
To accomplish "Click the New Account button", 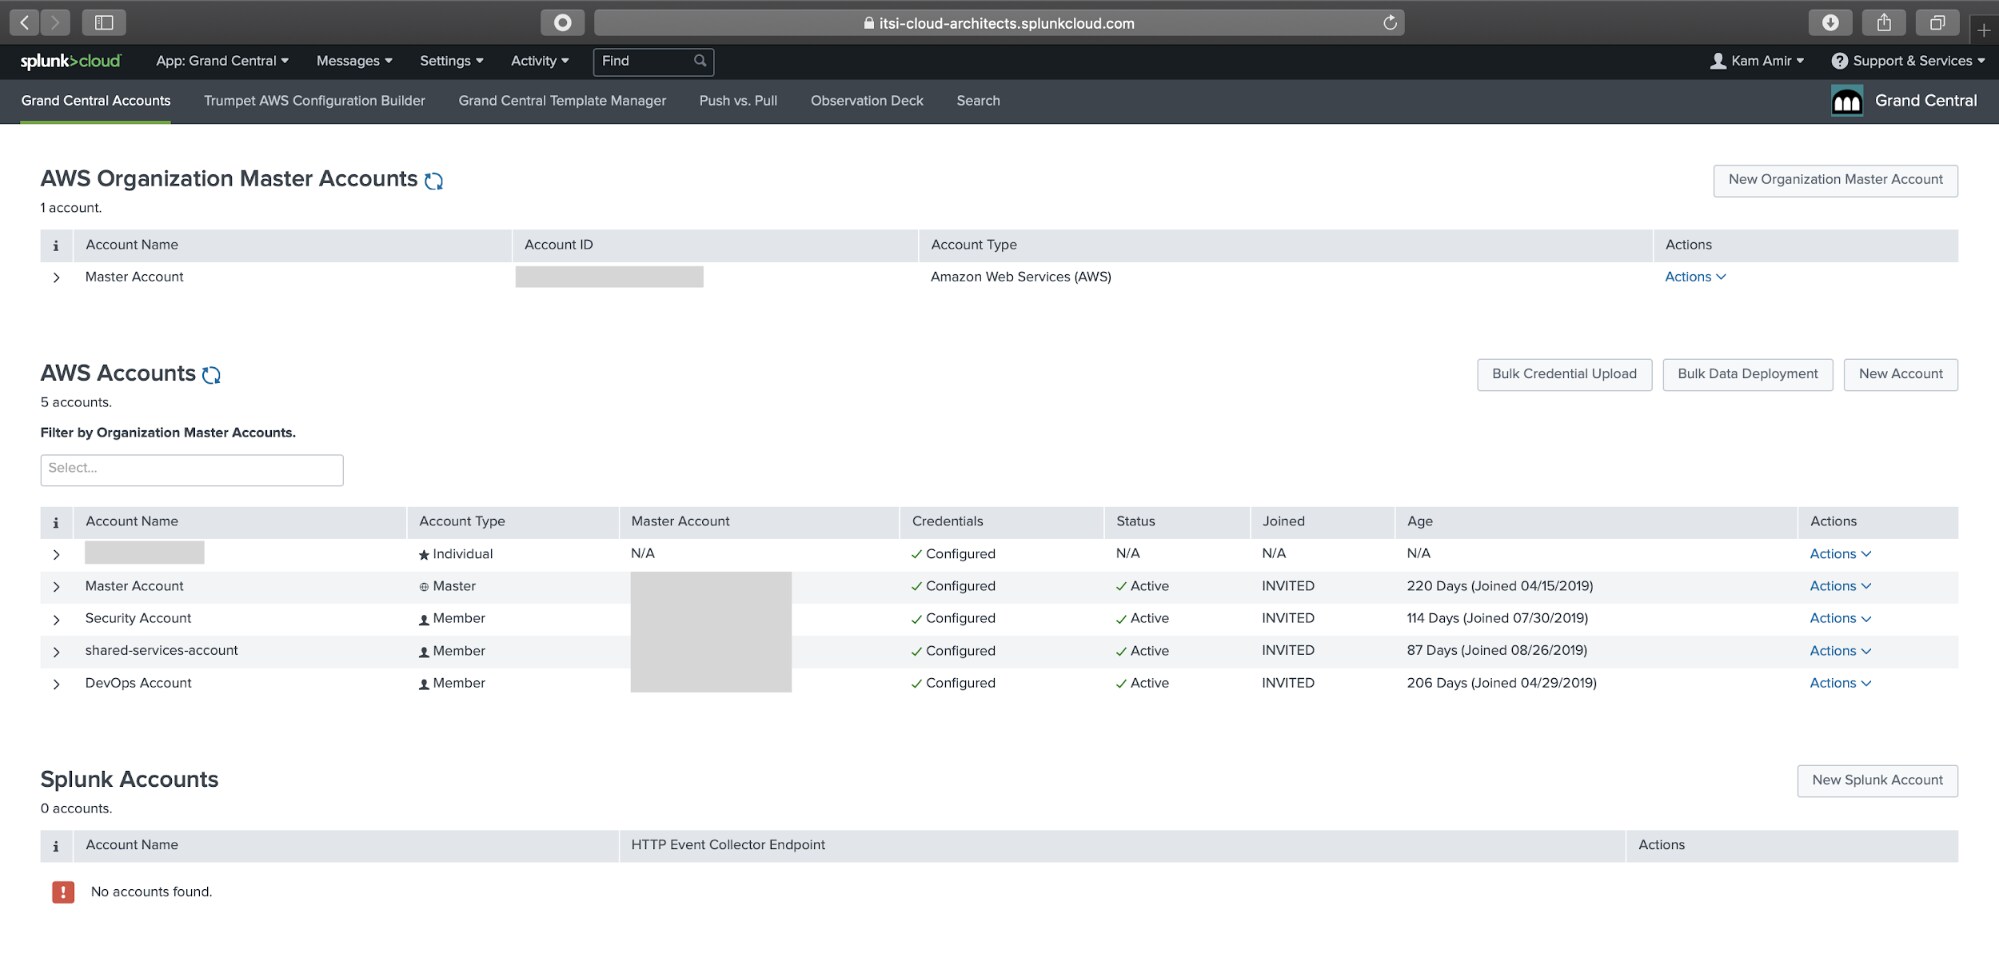I will click(x=1900, y=374).
